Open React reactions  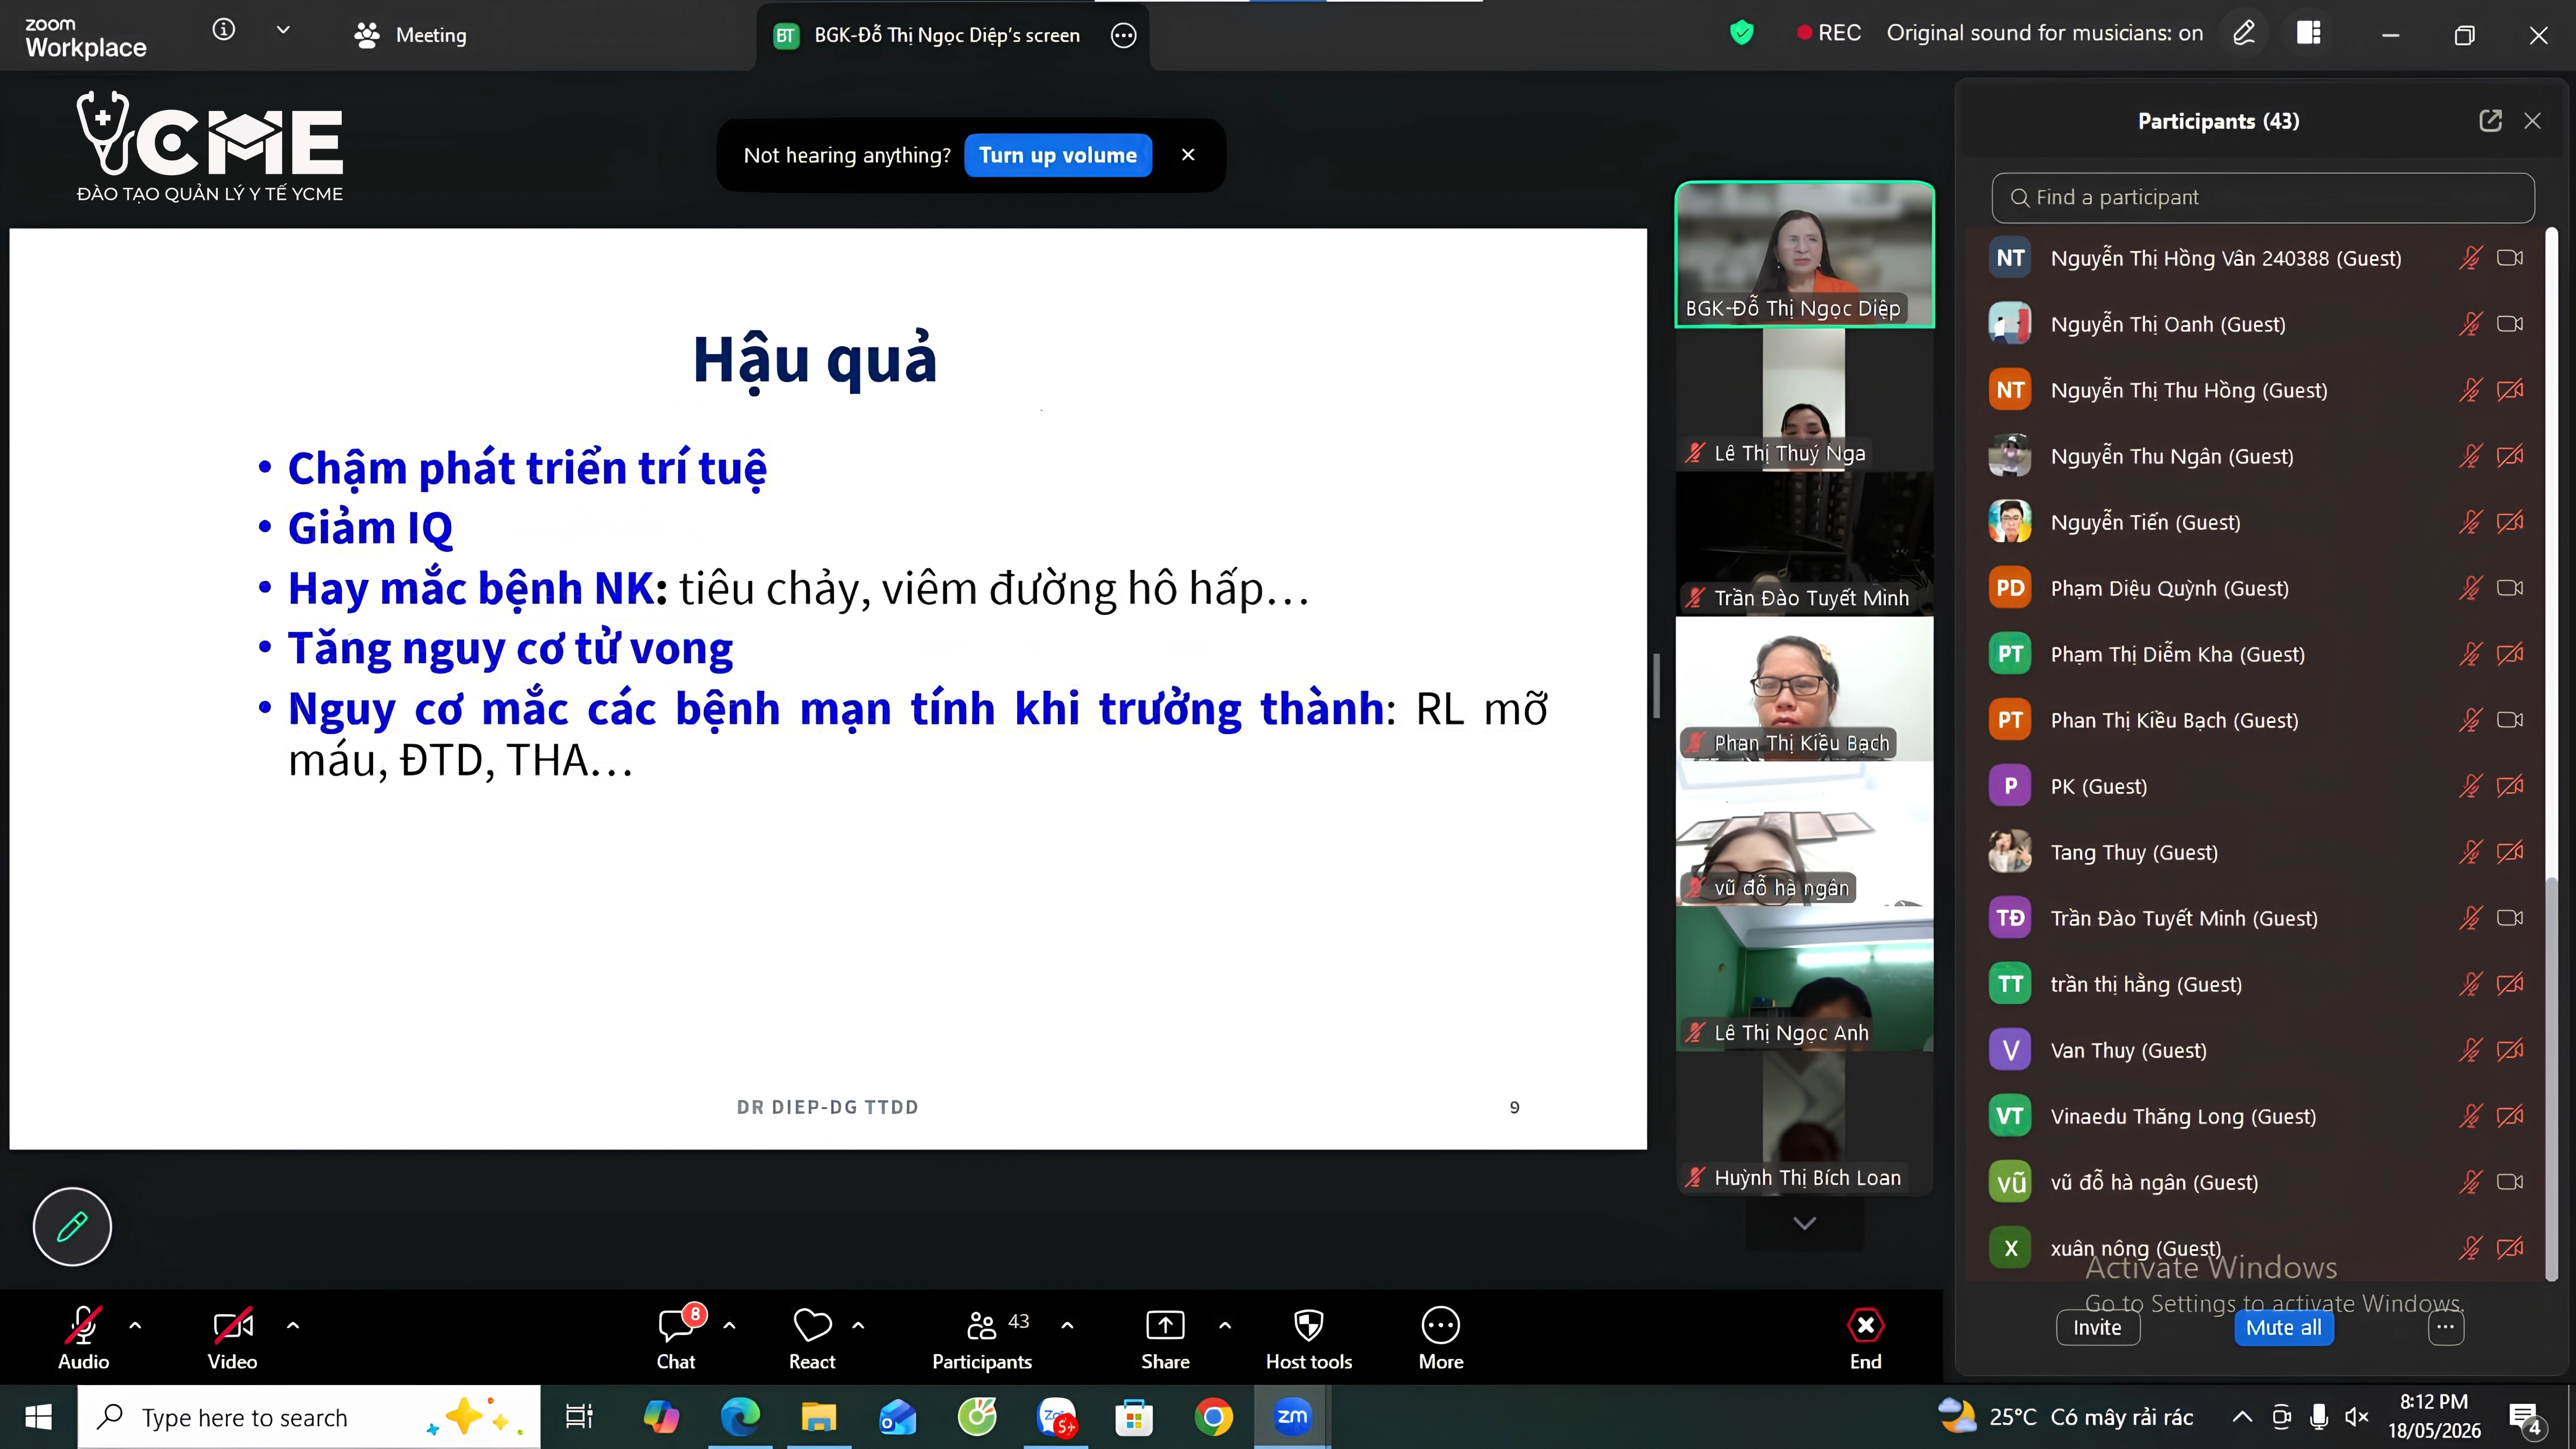click(x=812, y=1338)
